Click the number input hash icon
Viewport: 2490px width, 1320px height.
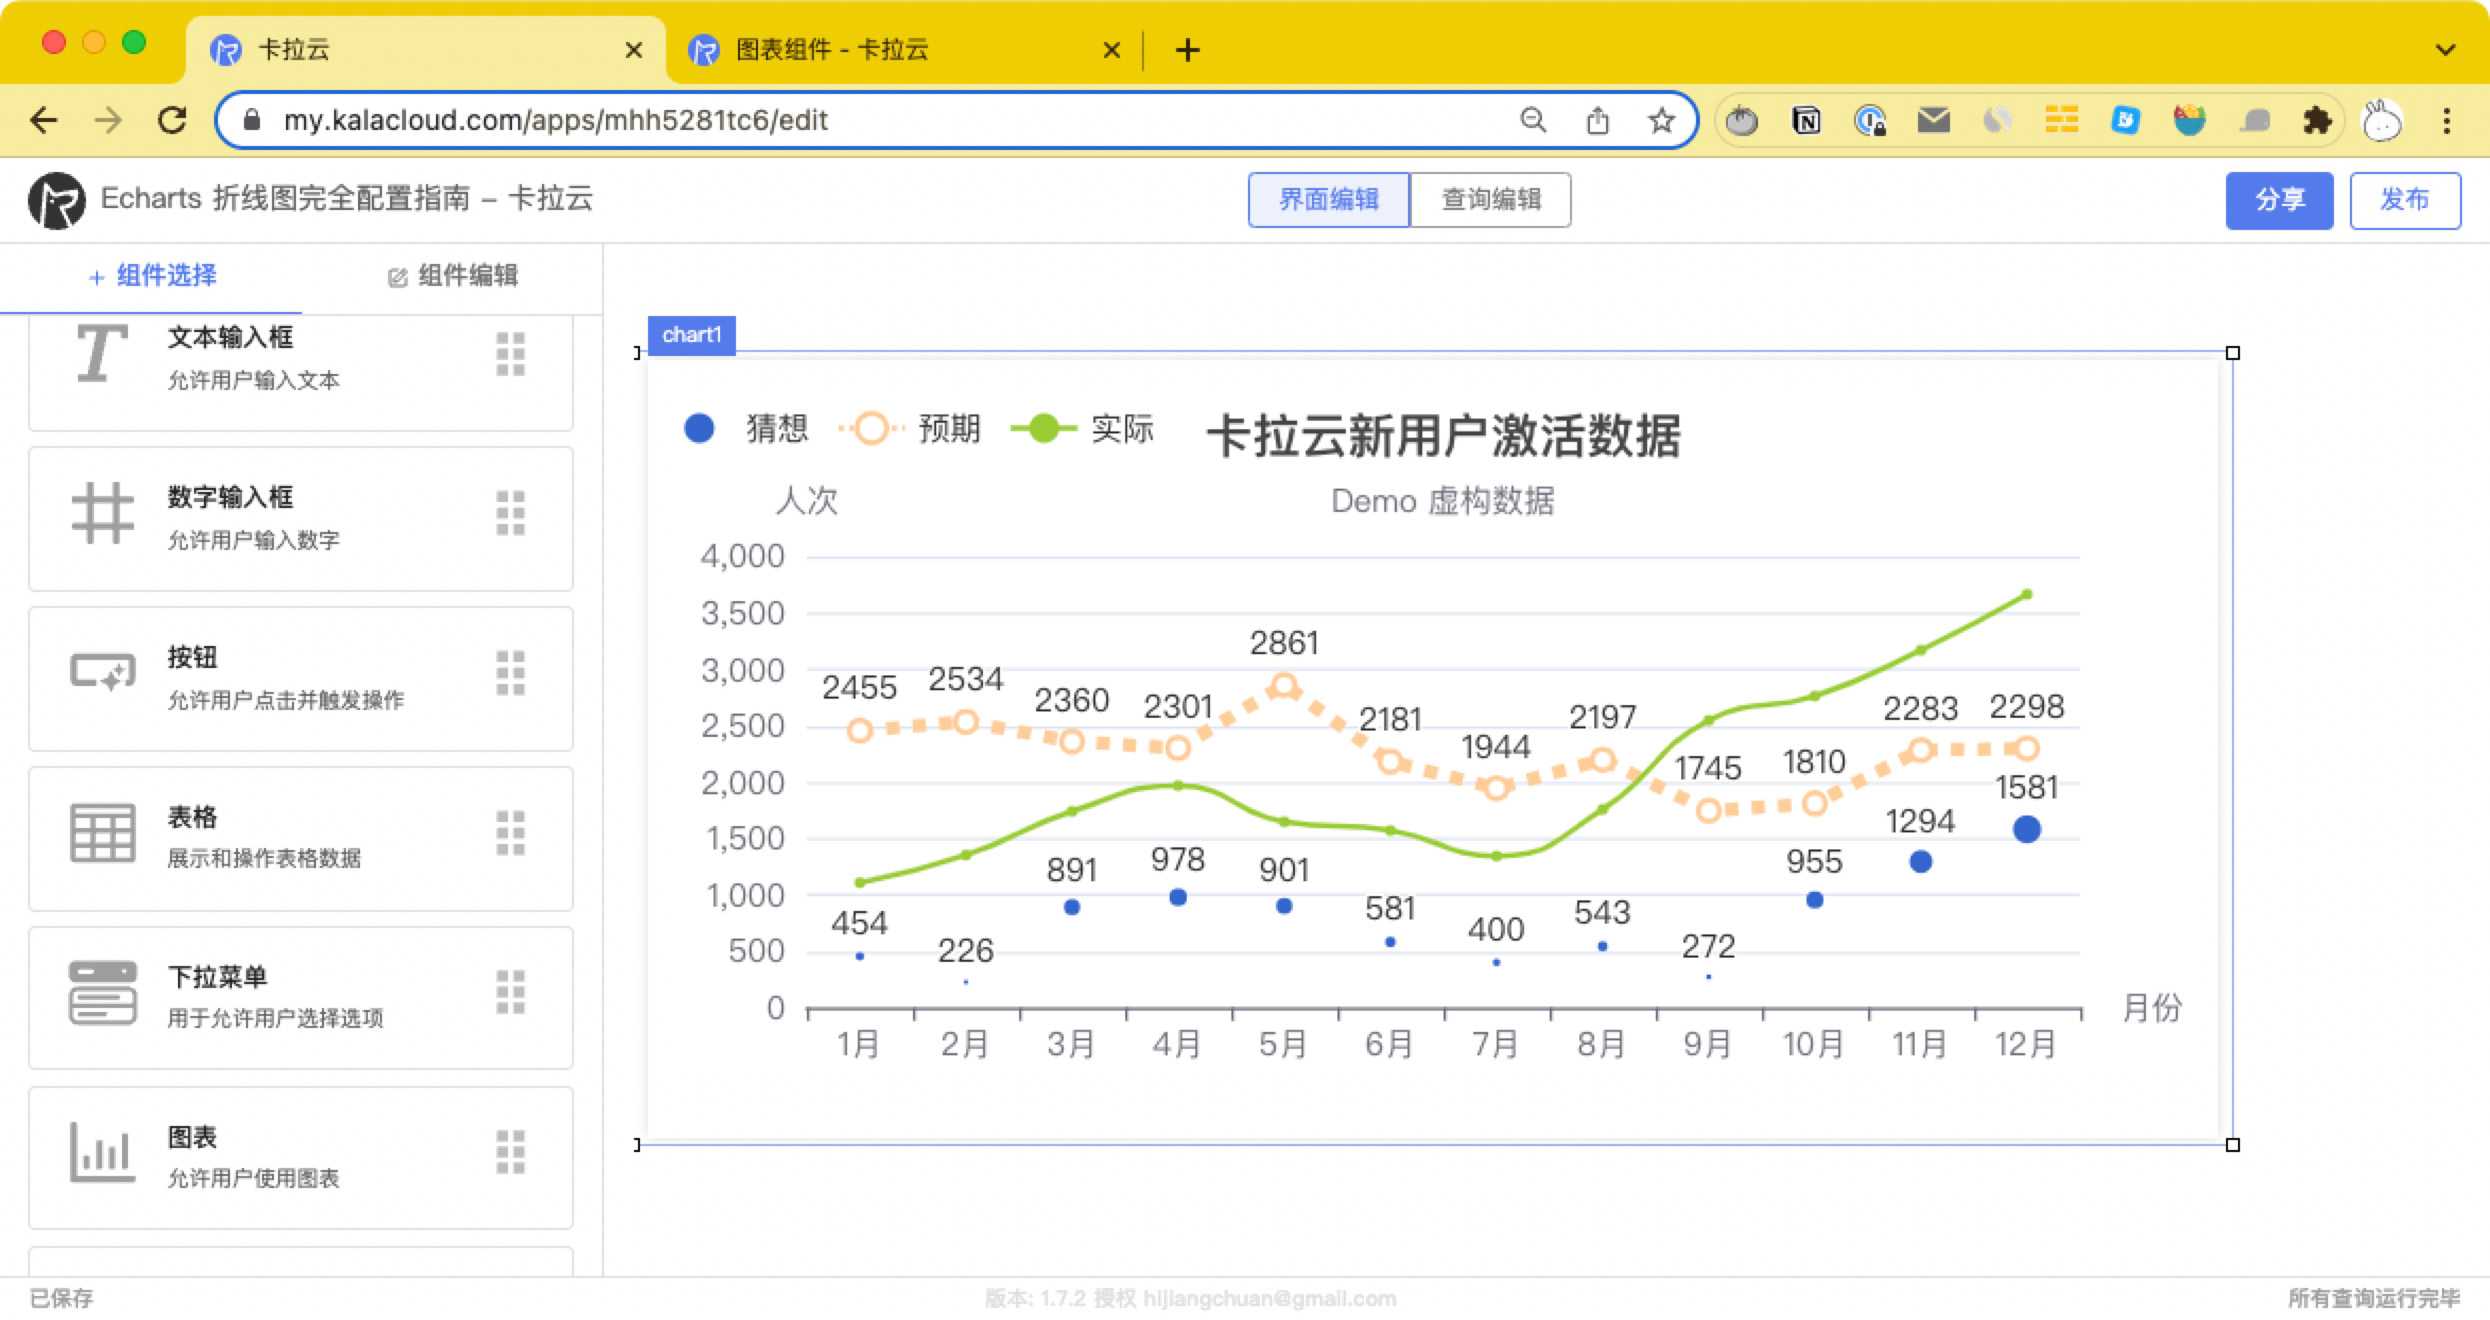[x=102, y=513]
